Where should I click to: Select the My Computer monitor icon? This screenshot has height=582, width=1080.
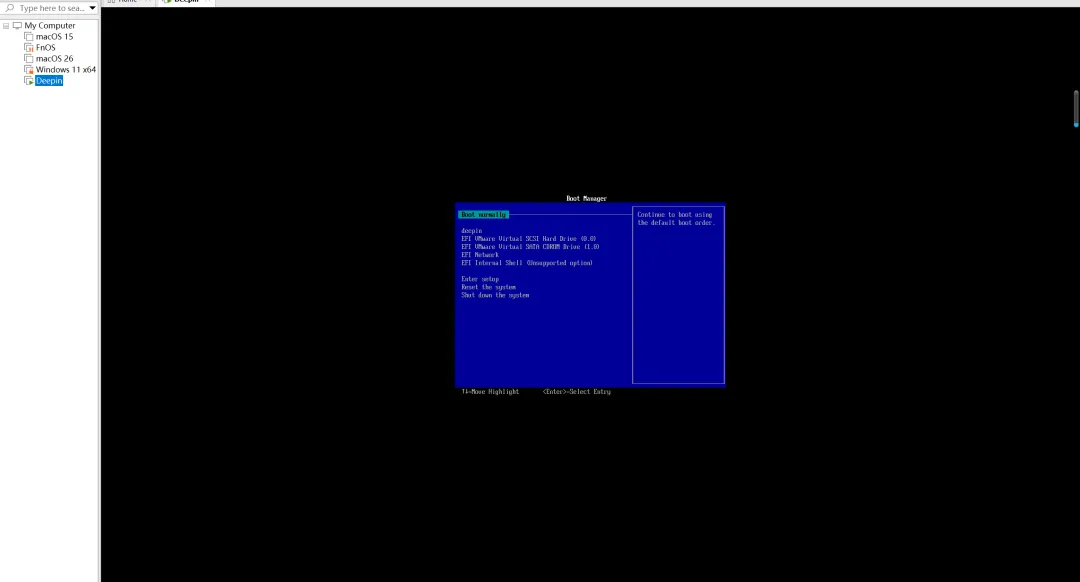click(17, 25)
